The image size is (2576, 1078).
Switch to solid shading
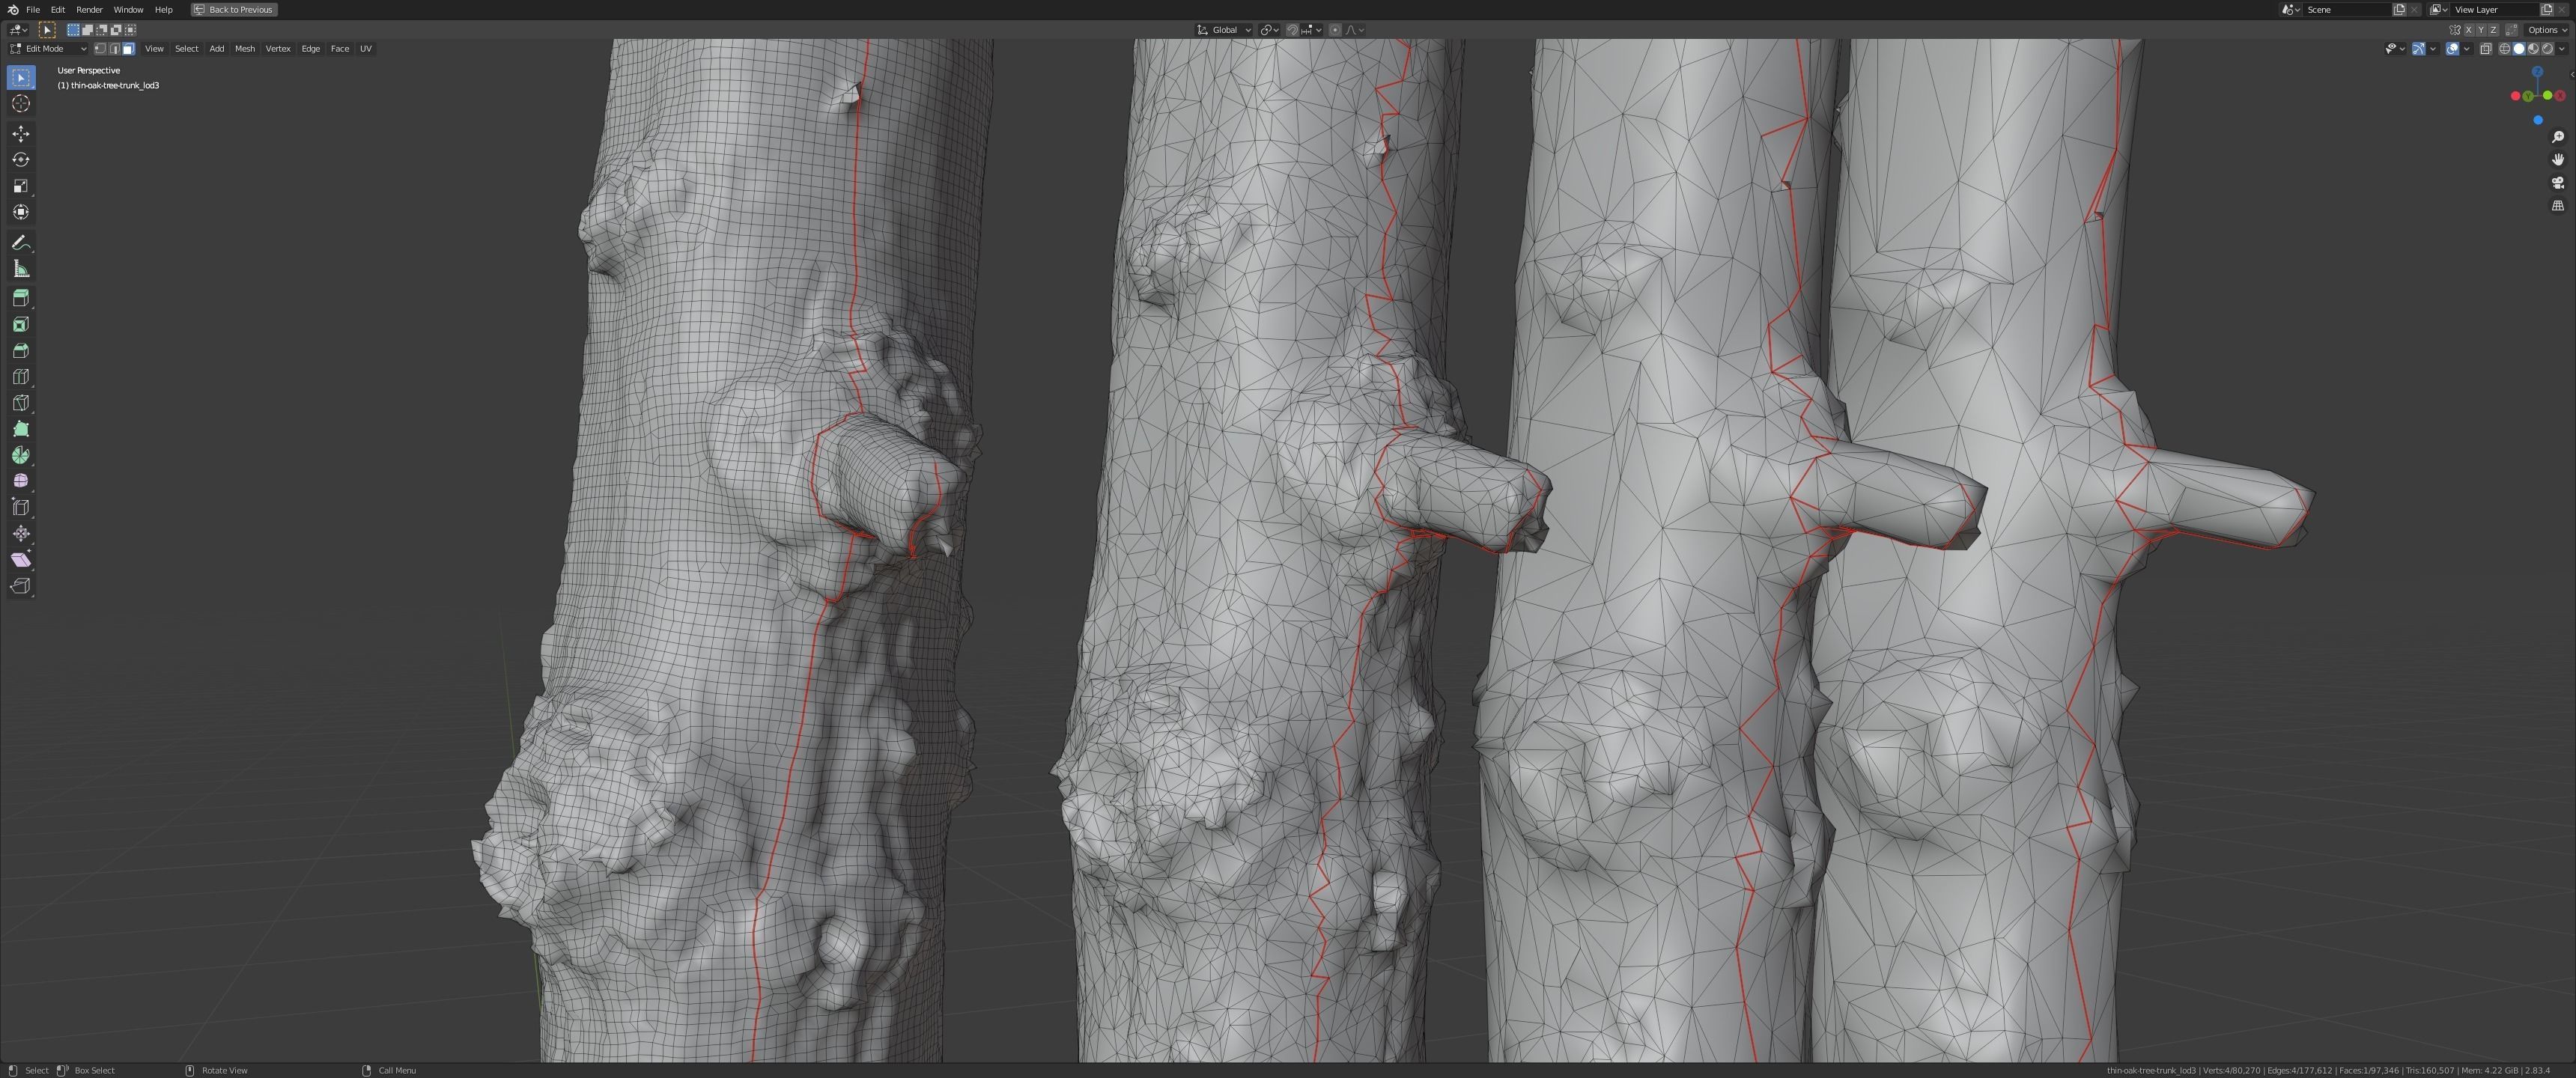(2519, 48)
